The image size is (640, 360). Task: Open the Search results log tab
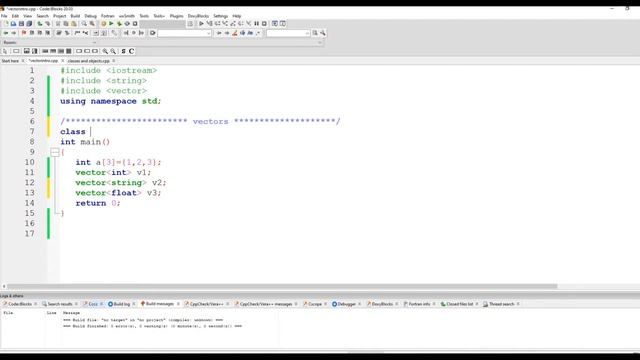(60, 304)
